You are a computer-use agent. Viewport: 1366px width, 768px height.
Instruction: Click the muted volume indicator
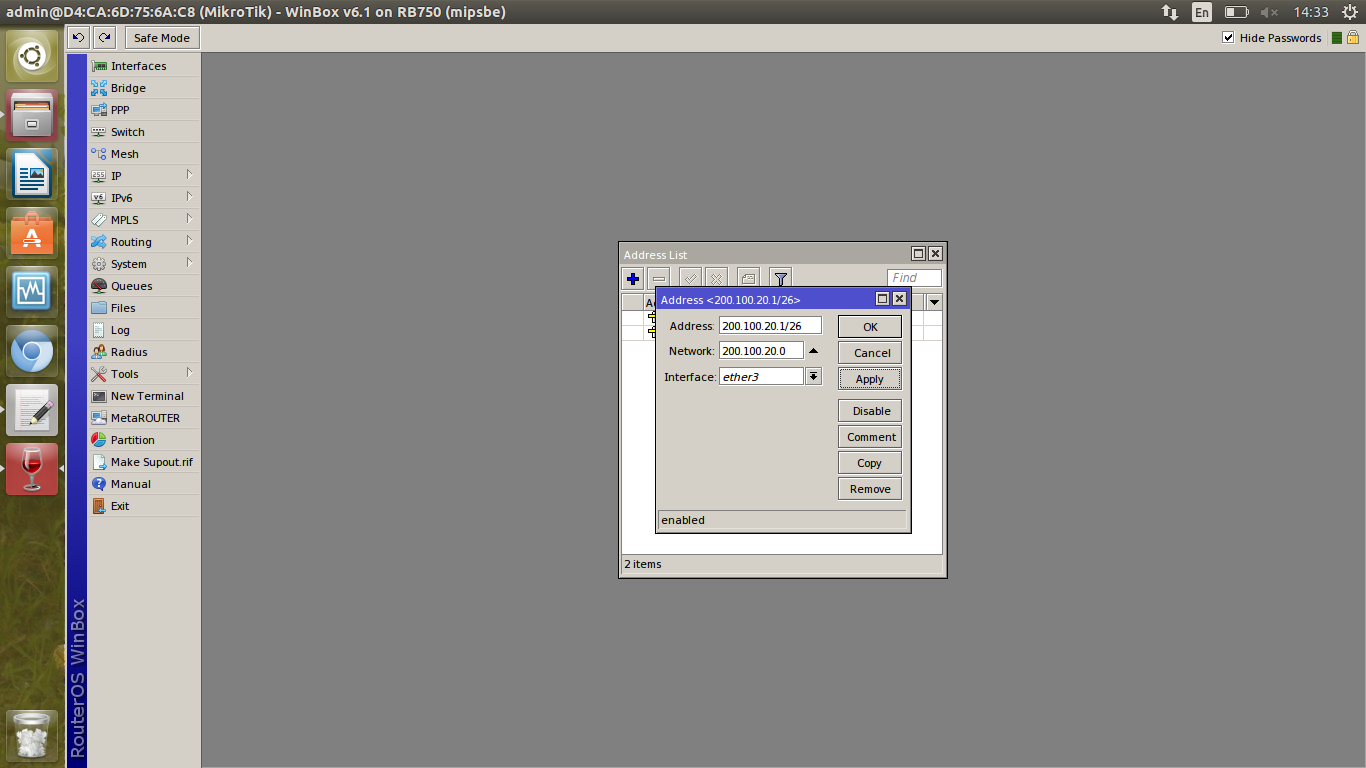pyautogui.click(x=1269, y=12)
